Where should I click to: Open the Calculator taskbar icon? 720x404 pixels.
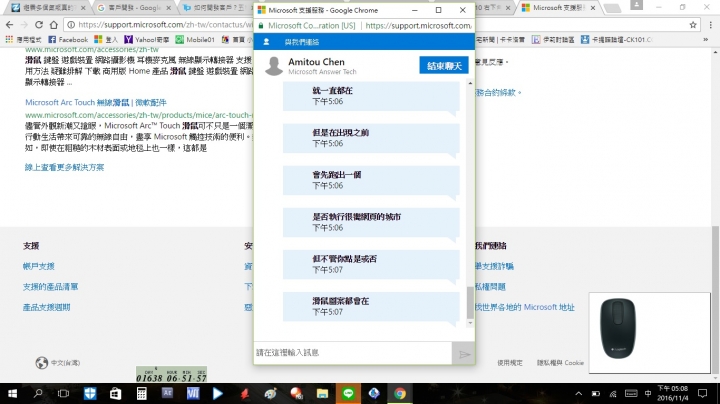(x=141, y=393)
